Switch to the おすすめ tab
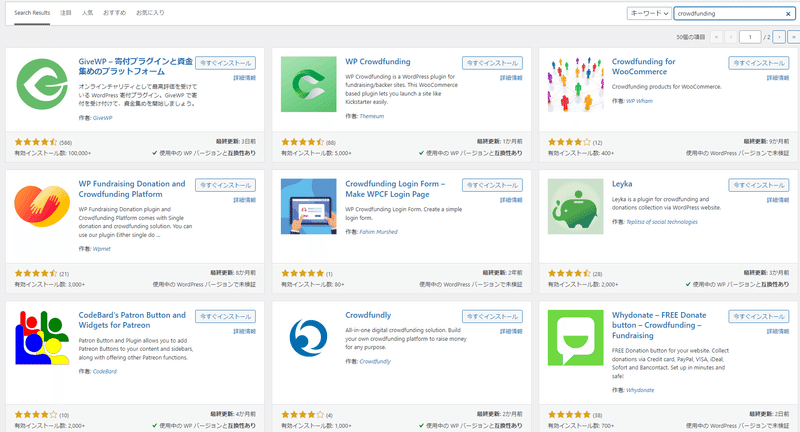The height and width of the screenshot is (432, 800). 114,13
